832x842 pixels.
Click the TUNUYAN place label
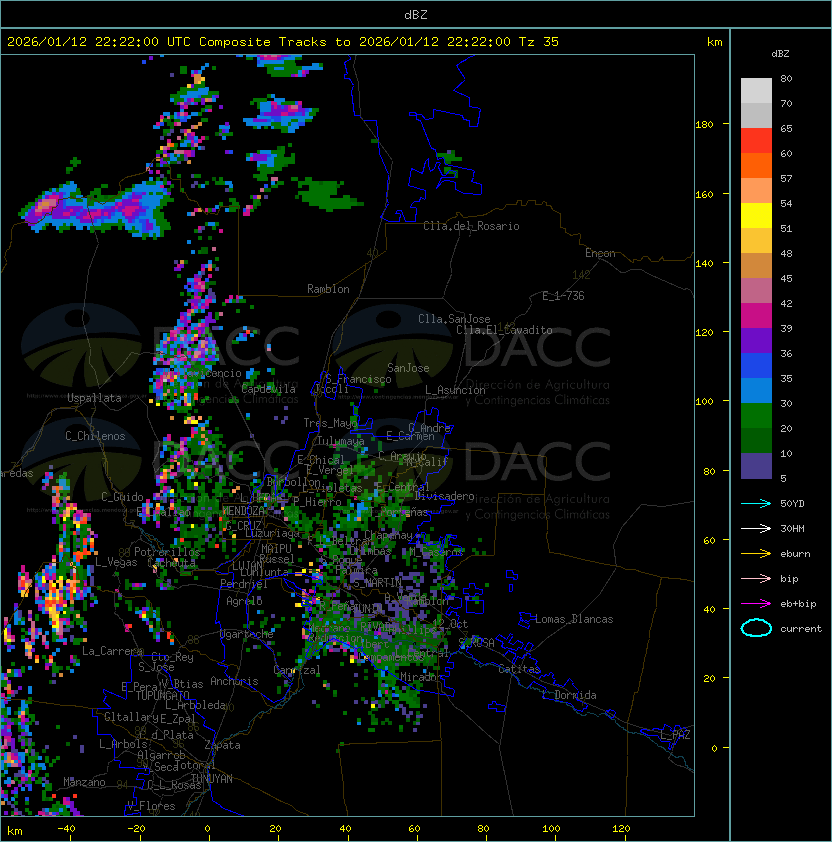(x=212, y=779)
